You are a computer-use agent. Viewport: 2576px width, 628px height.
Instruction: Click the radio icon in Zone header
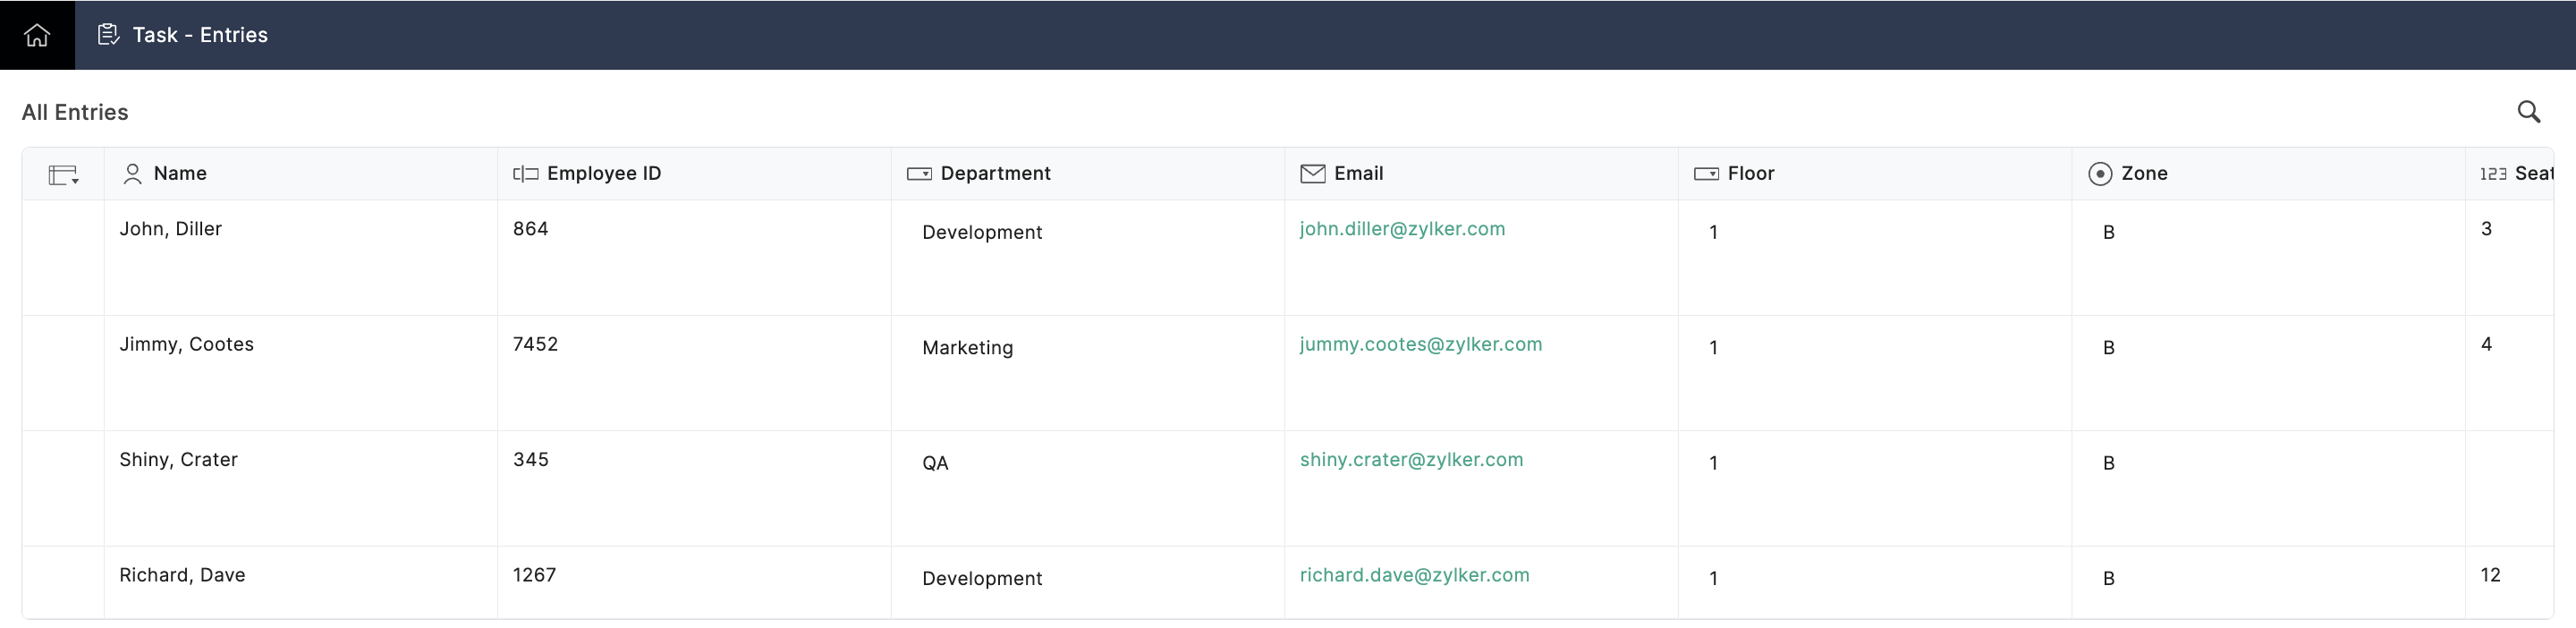coord(2100,174)
